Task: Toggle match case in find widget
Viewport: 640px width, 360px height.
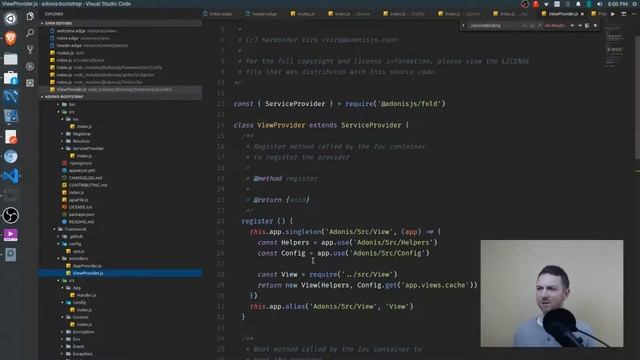Action: point(525,25)
